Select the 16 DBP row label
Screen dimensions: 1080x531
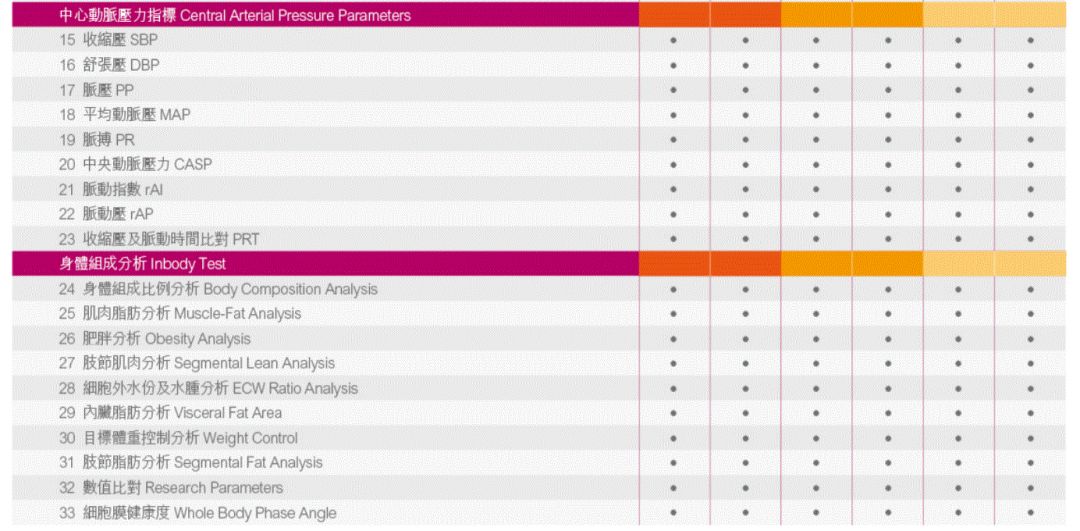(x=110, y=65)
